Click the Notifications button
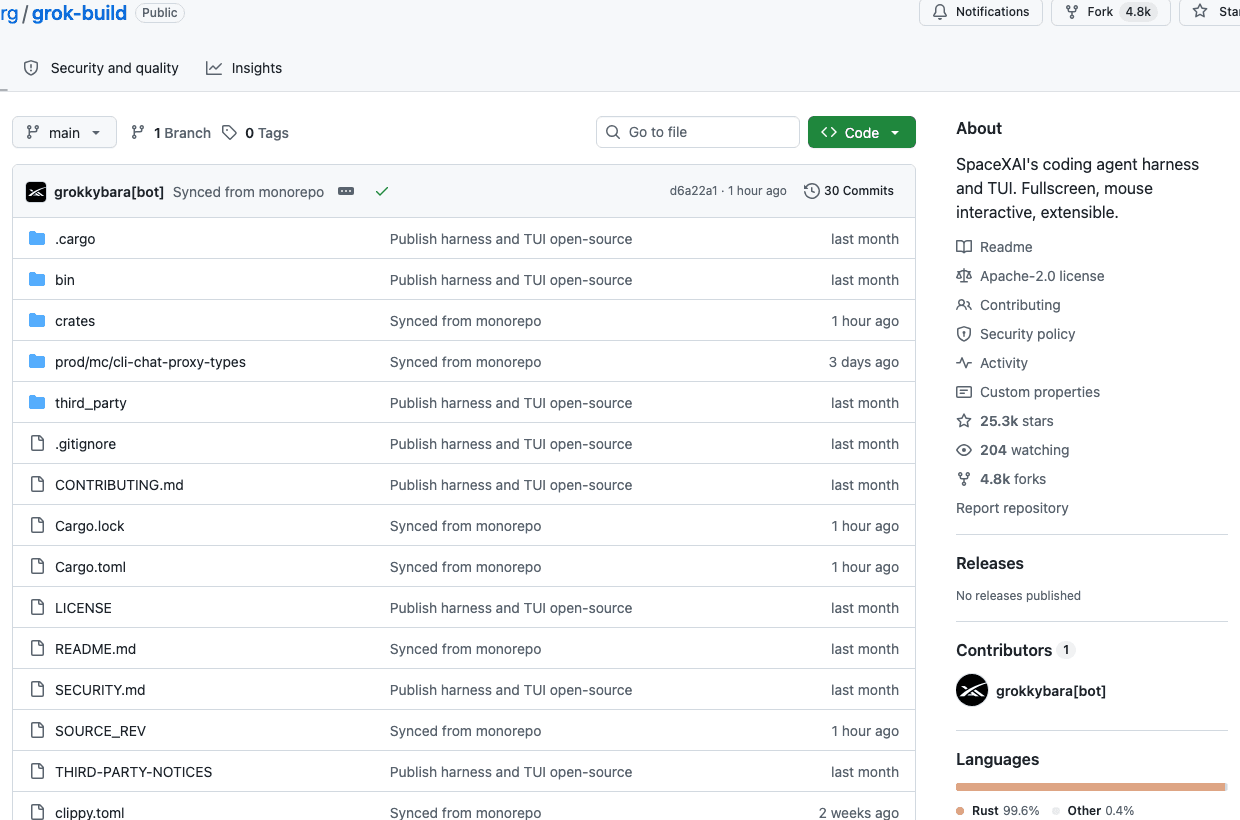The image size is (1240, 820). click(x=981, y=12)
